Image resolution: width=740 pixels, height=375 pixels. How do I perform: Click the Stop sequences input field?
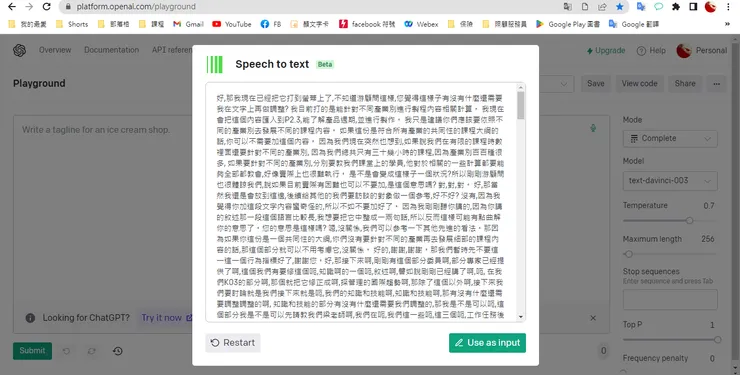670,300
